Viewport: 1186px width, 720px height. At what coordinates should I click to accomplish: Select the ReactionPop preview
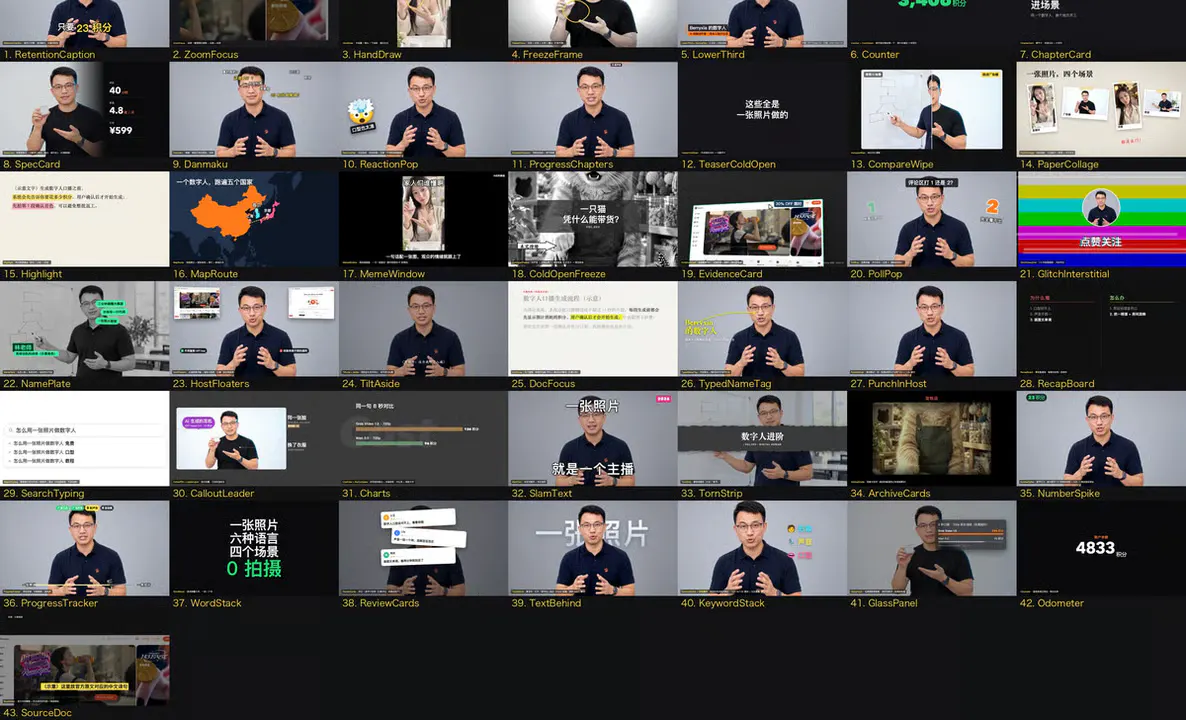(424, 109)
